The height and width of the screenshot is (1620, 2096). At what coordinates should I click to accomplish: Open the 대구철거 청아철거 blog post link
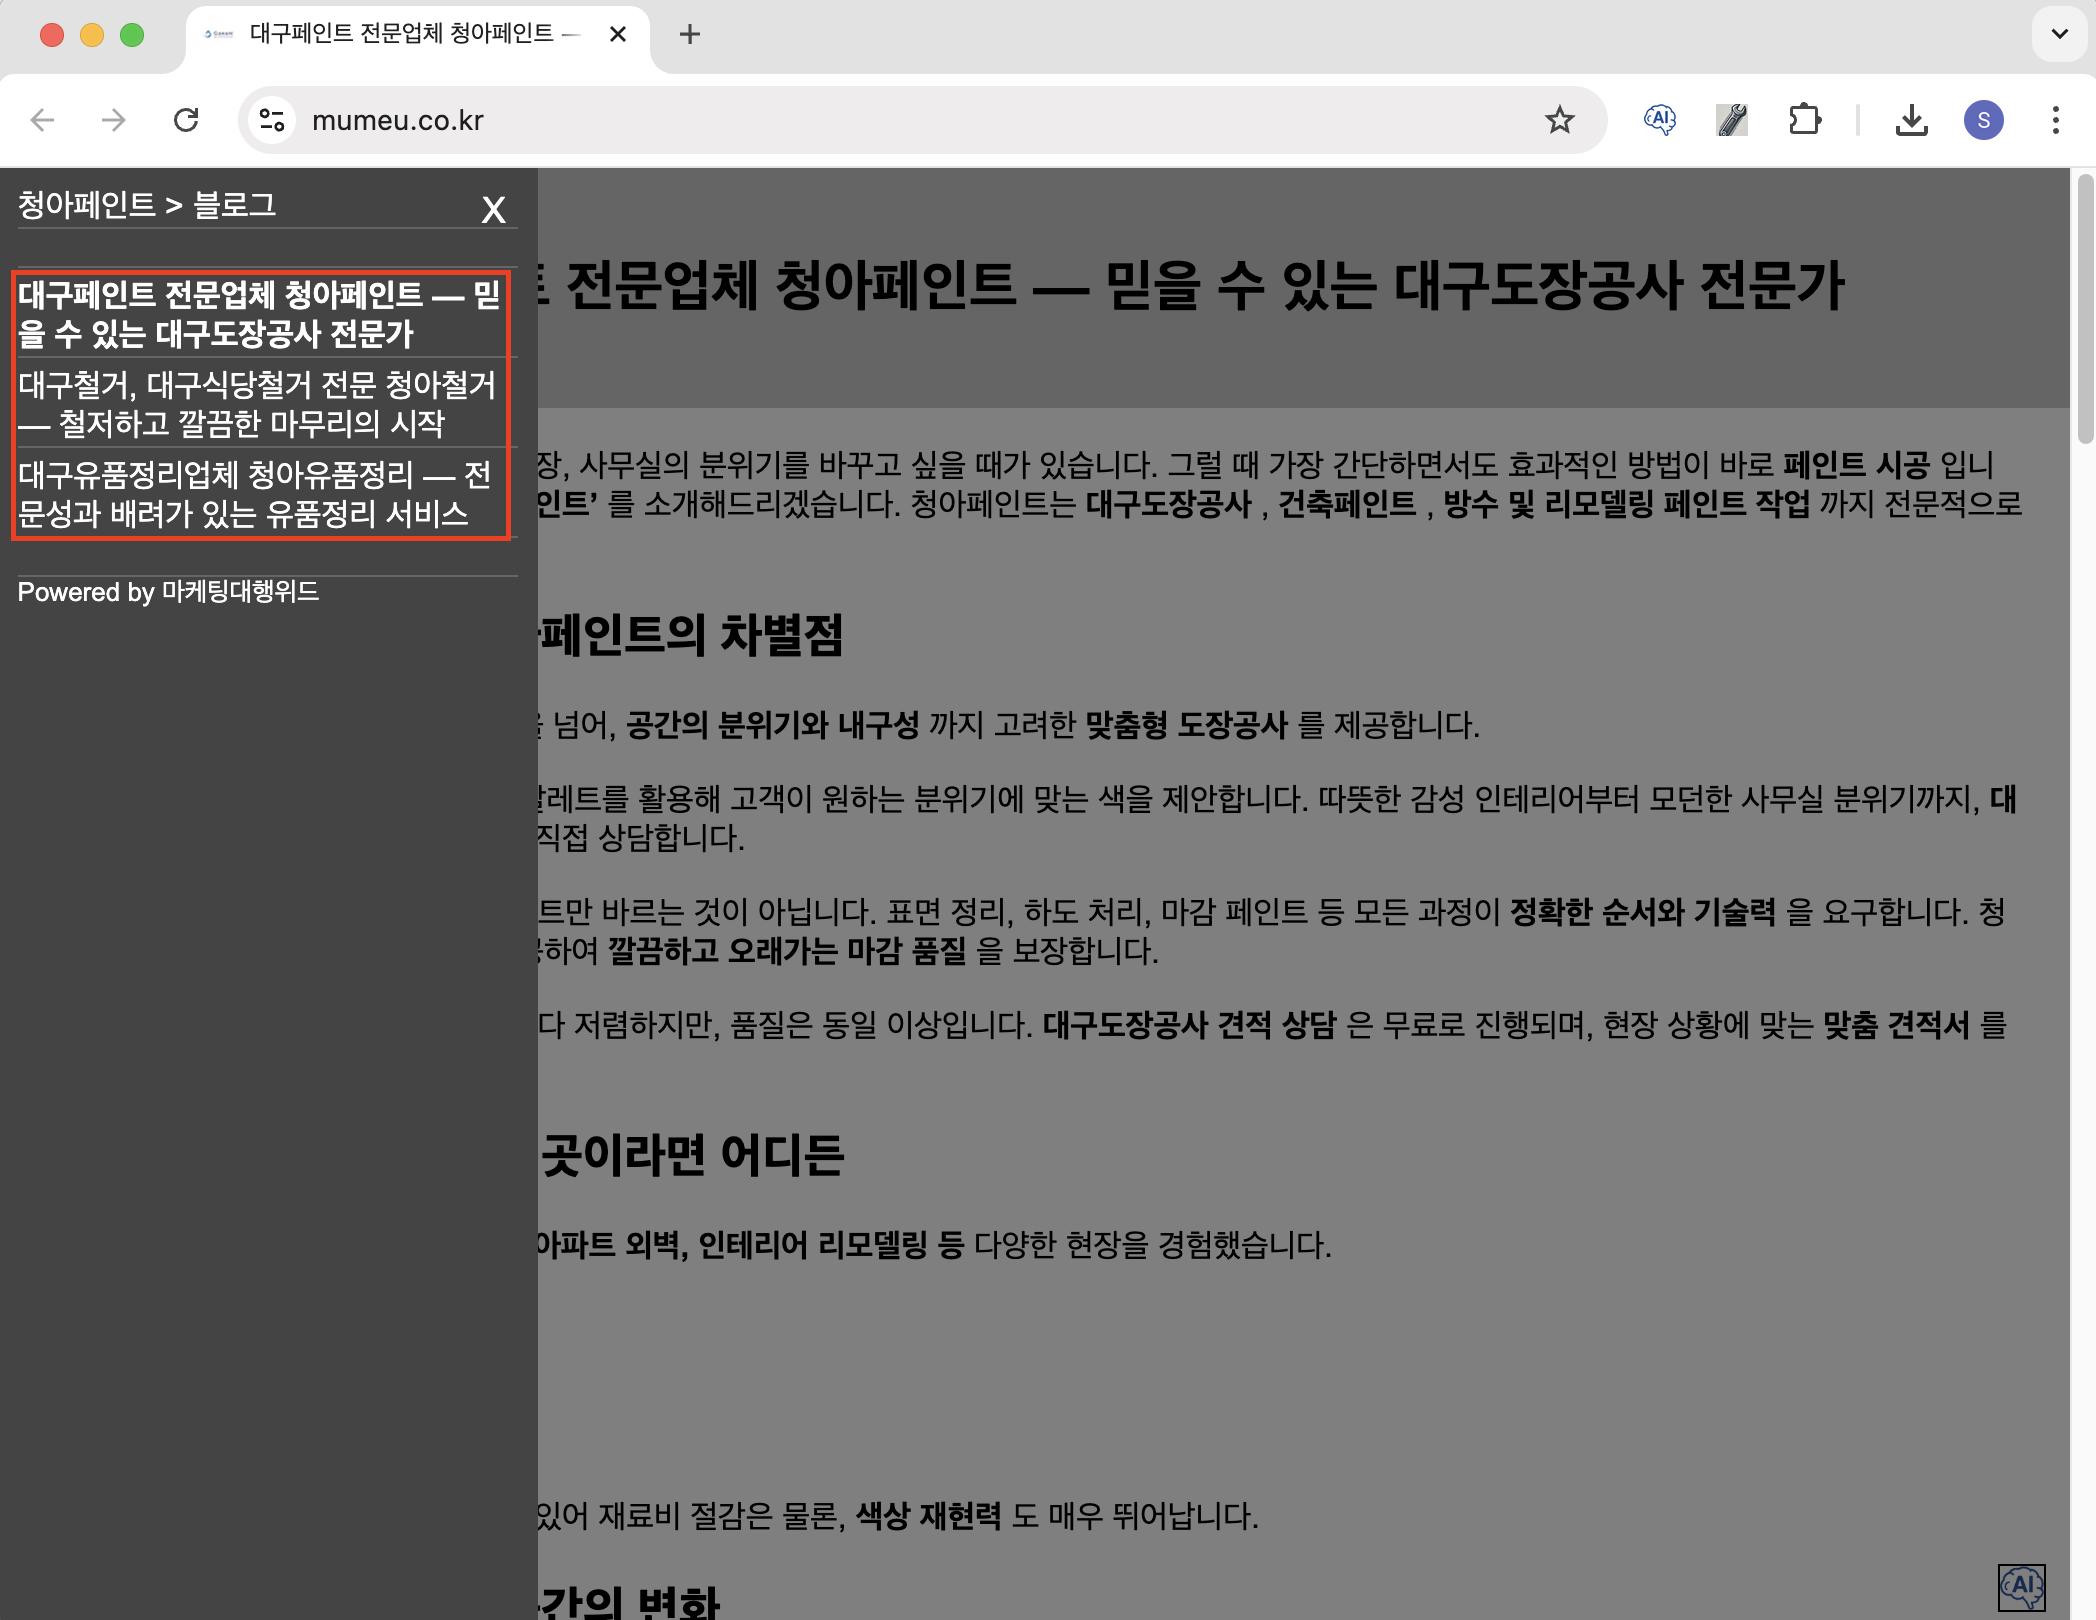(257, 403)
